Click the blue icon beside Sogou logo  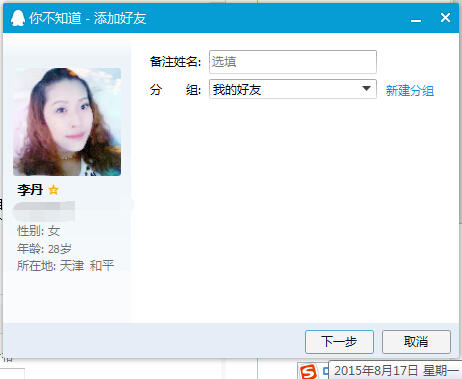[325, 371]
